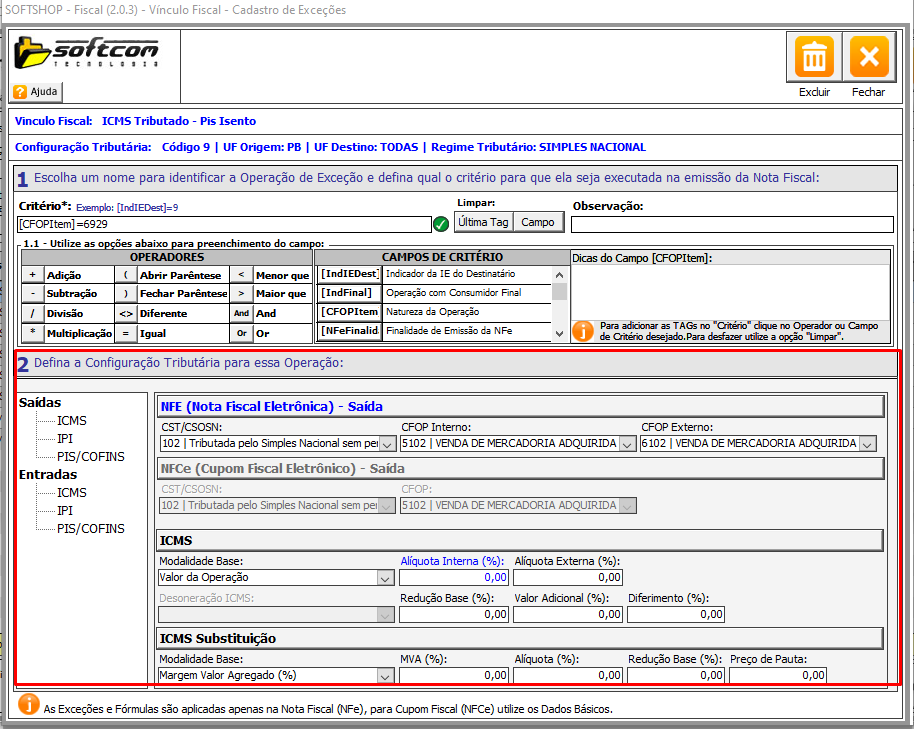
Task: Insert the Diferente <> operator
Action: 125,312
